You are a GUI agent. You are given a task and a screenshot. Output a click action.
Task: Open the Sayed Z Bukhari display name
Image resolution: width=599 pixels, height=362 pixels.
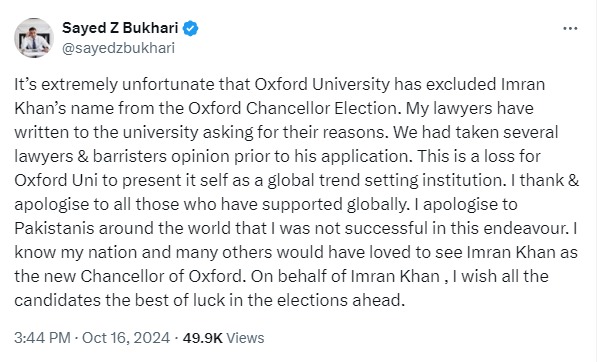click(120, 28)
